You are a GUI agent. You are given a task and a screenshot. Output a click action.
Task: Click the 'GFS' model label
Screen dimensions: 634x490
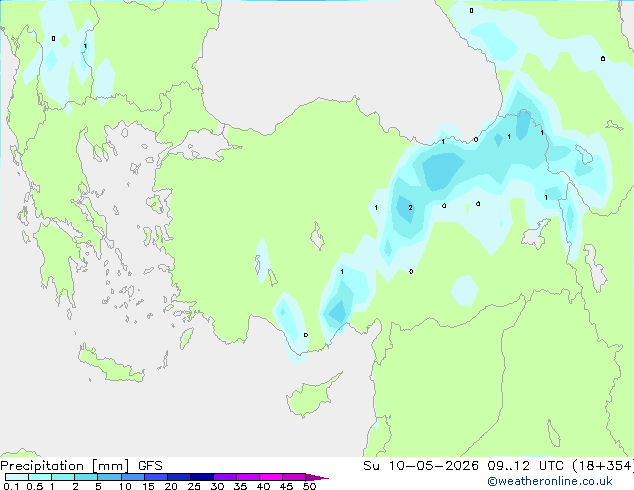150,466
